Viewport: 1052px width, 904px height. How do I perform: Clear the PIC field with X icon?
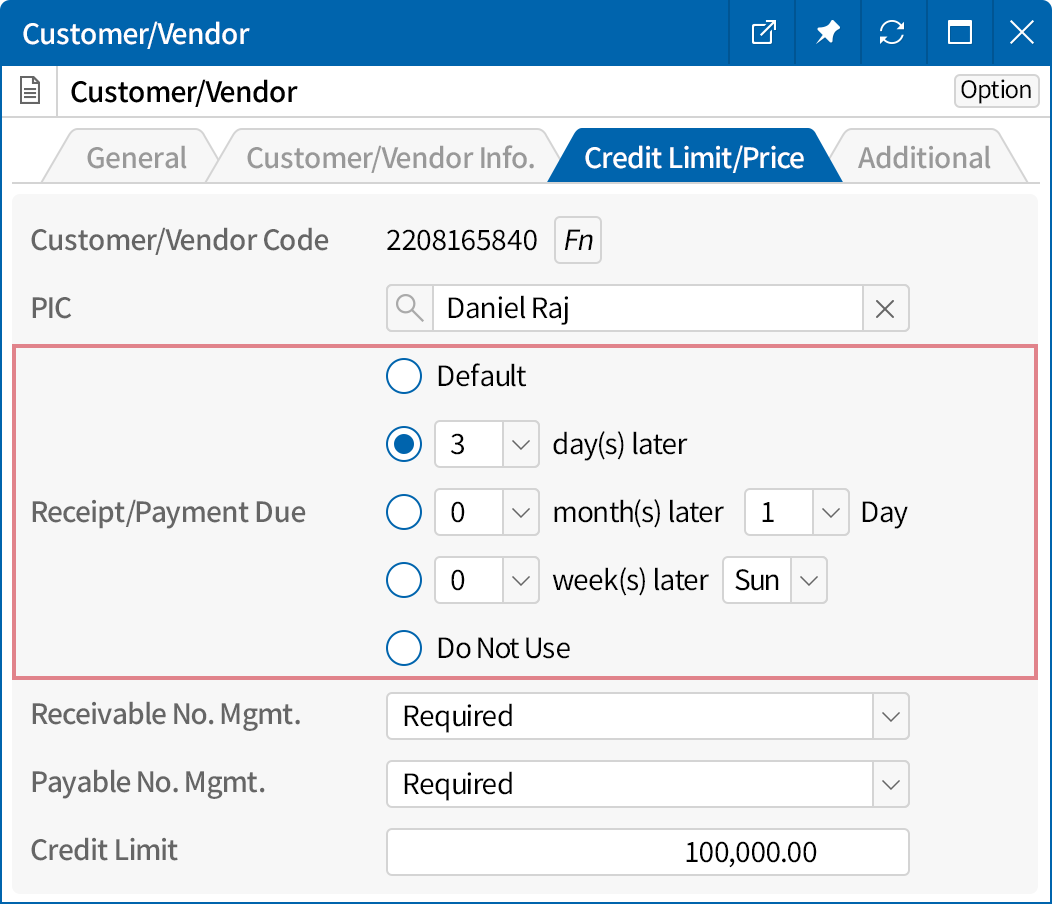tap(885, 309)
